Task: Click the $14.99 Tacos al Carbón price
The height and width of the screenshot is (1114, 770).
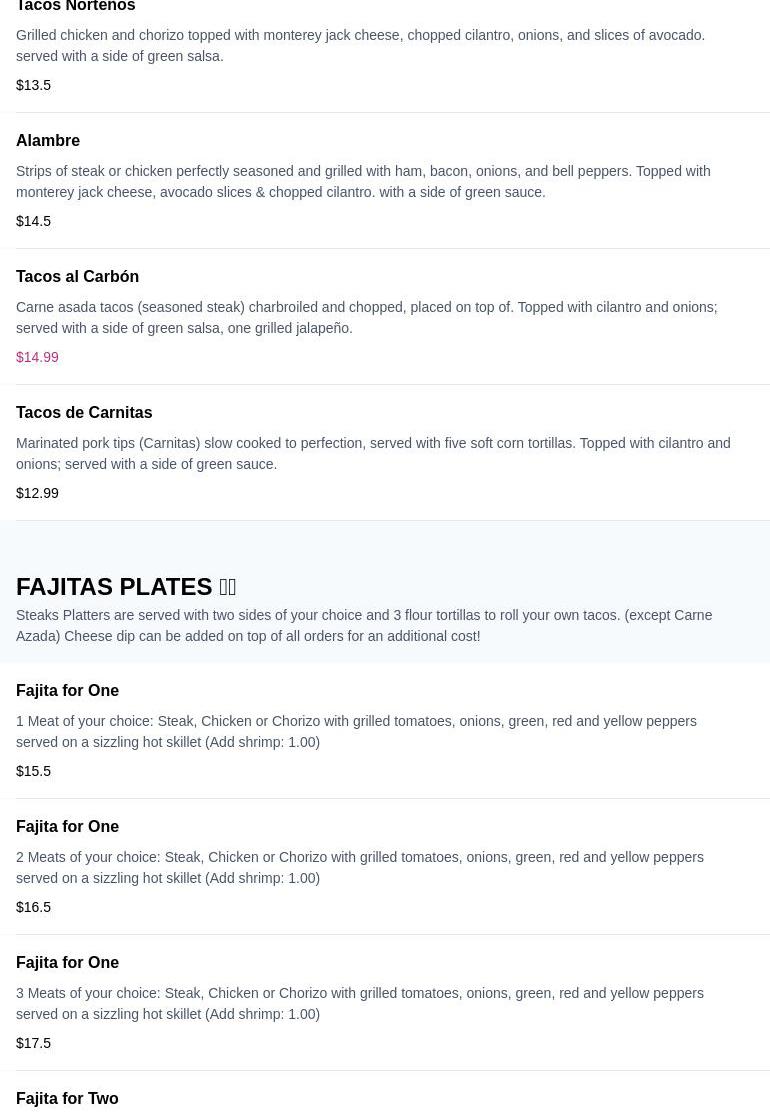Action: [x=37, y=357]
